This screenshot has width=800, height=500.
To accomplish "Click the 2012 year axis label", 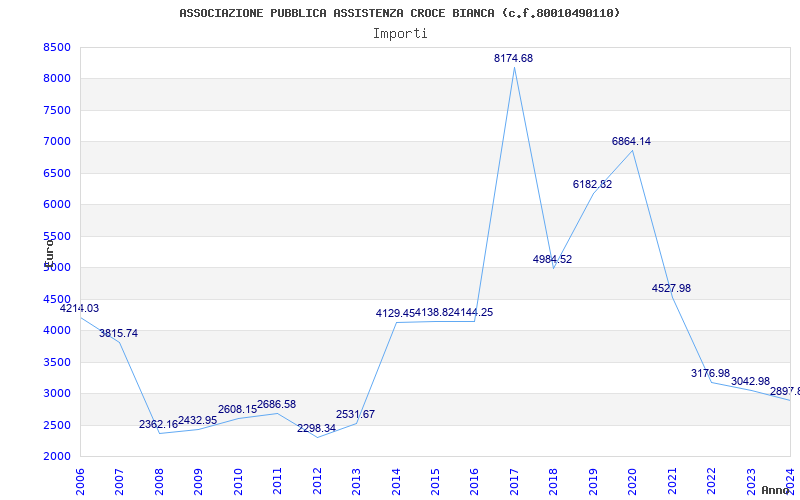I will tap(317, 482).
